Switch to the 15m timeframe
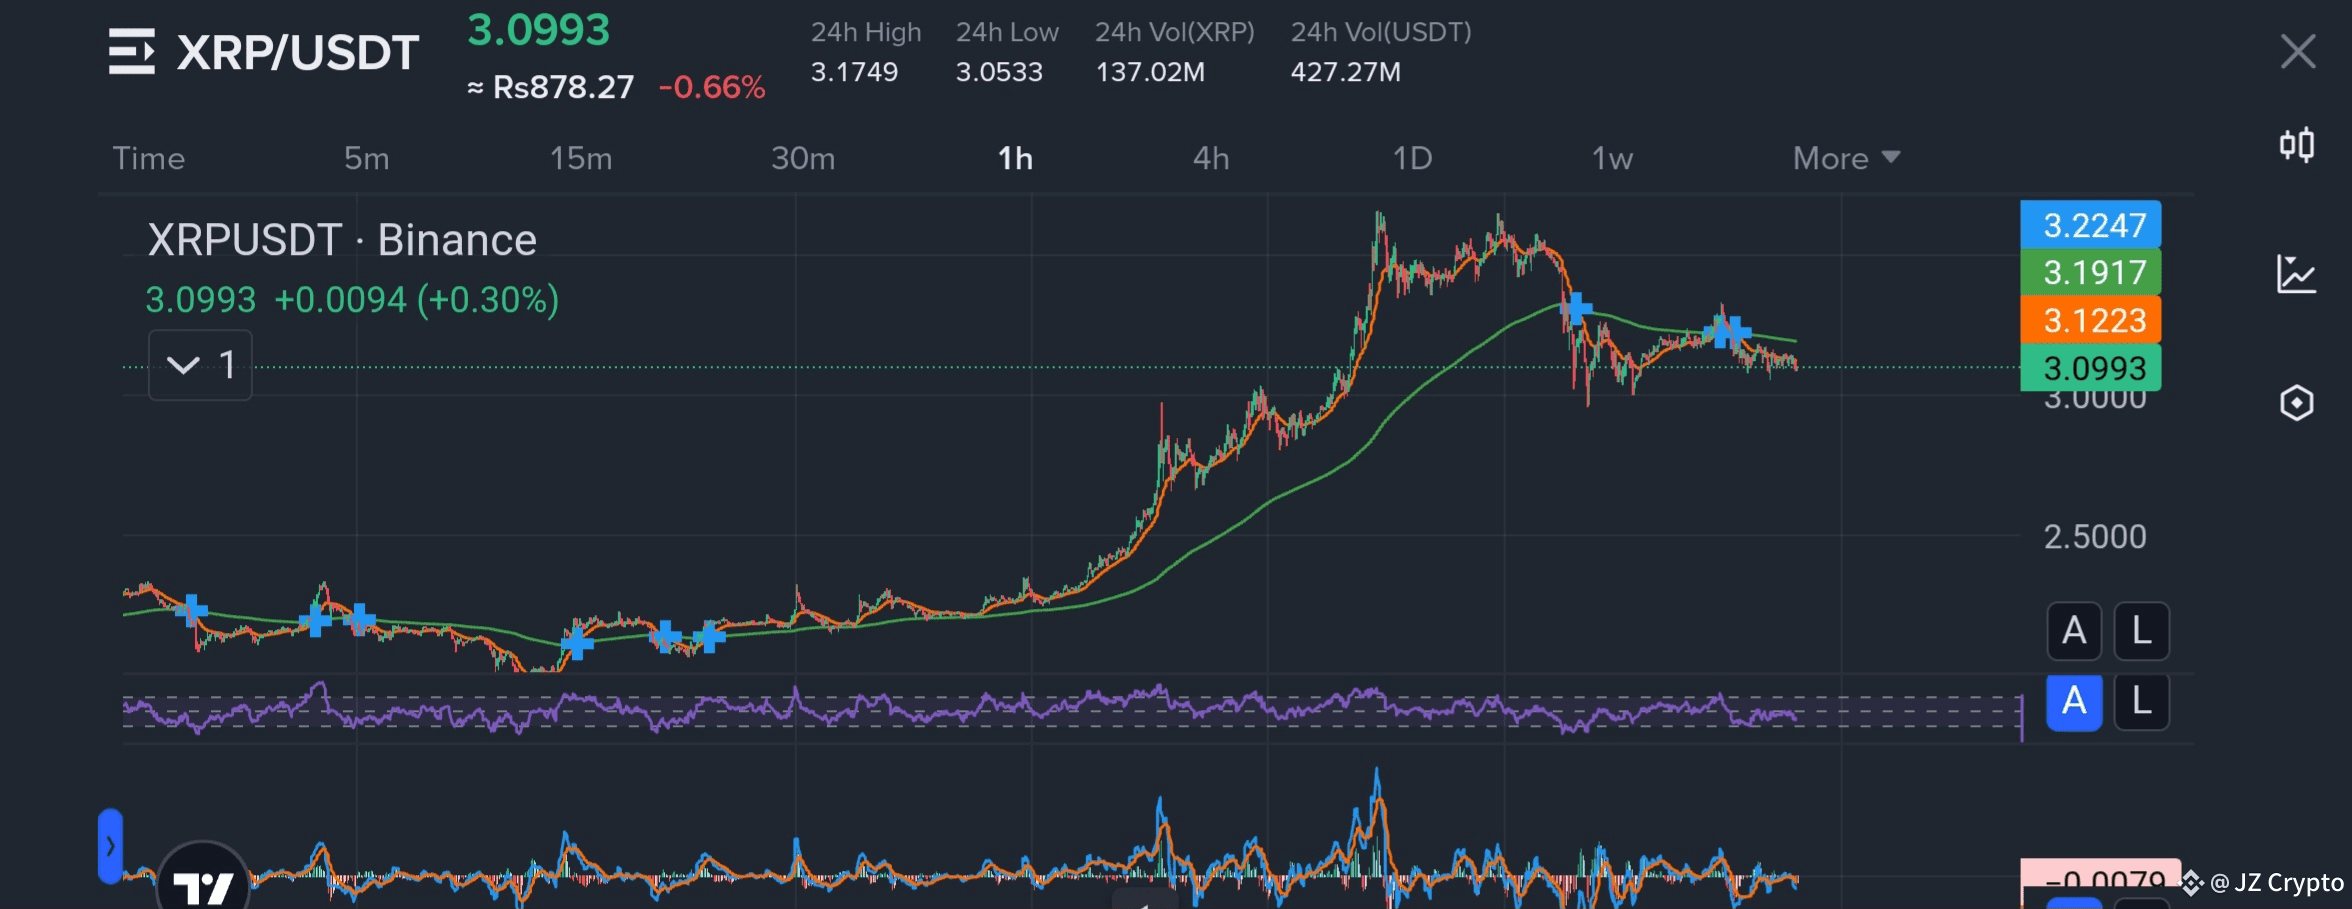Image resolution: width=2352 pixels, height=909 pixels. click(x=581, y=158)
